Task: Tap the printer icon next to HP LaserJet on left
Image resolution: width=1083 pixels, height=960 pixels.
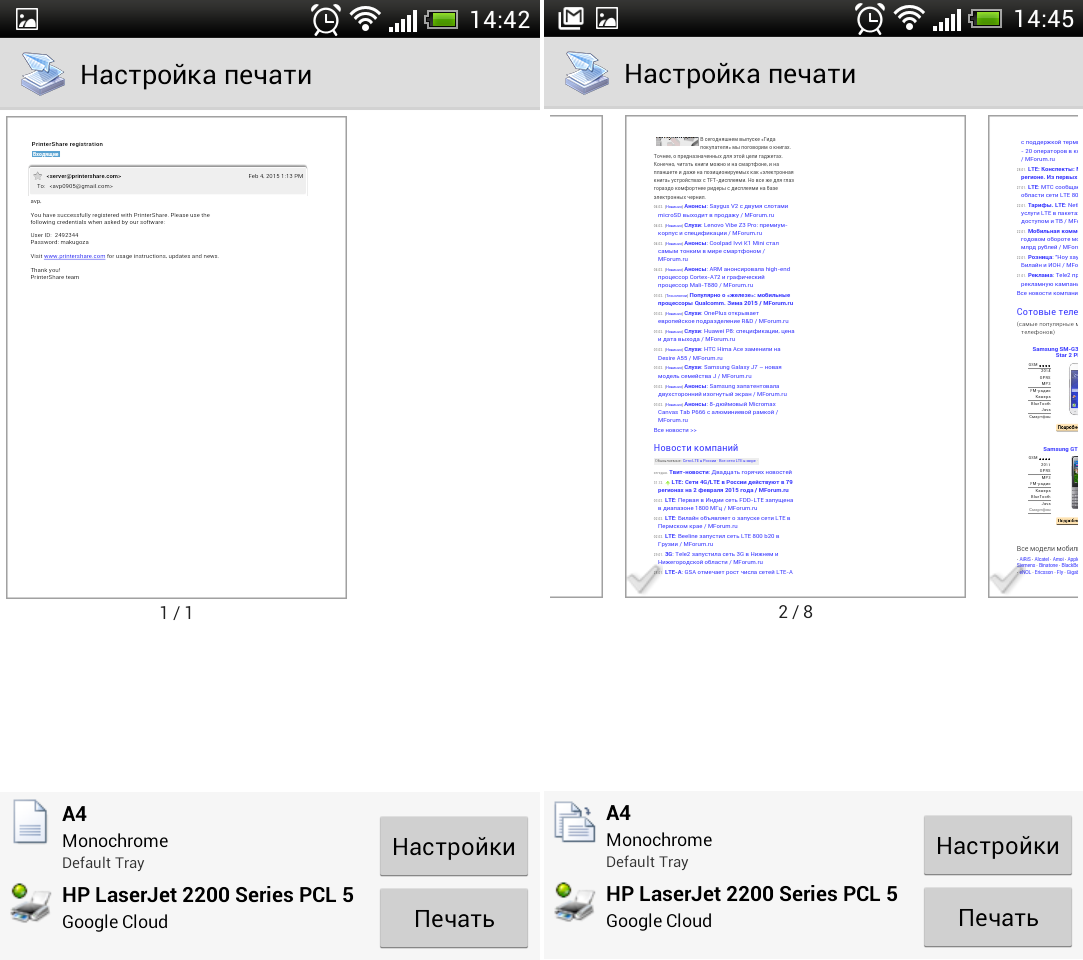Action: pos(30,902)
